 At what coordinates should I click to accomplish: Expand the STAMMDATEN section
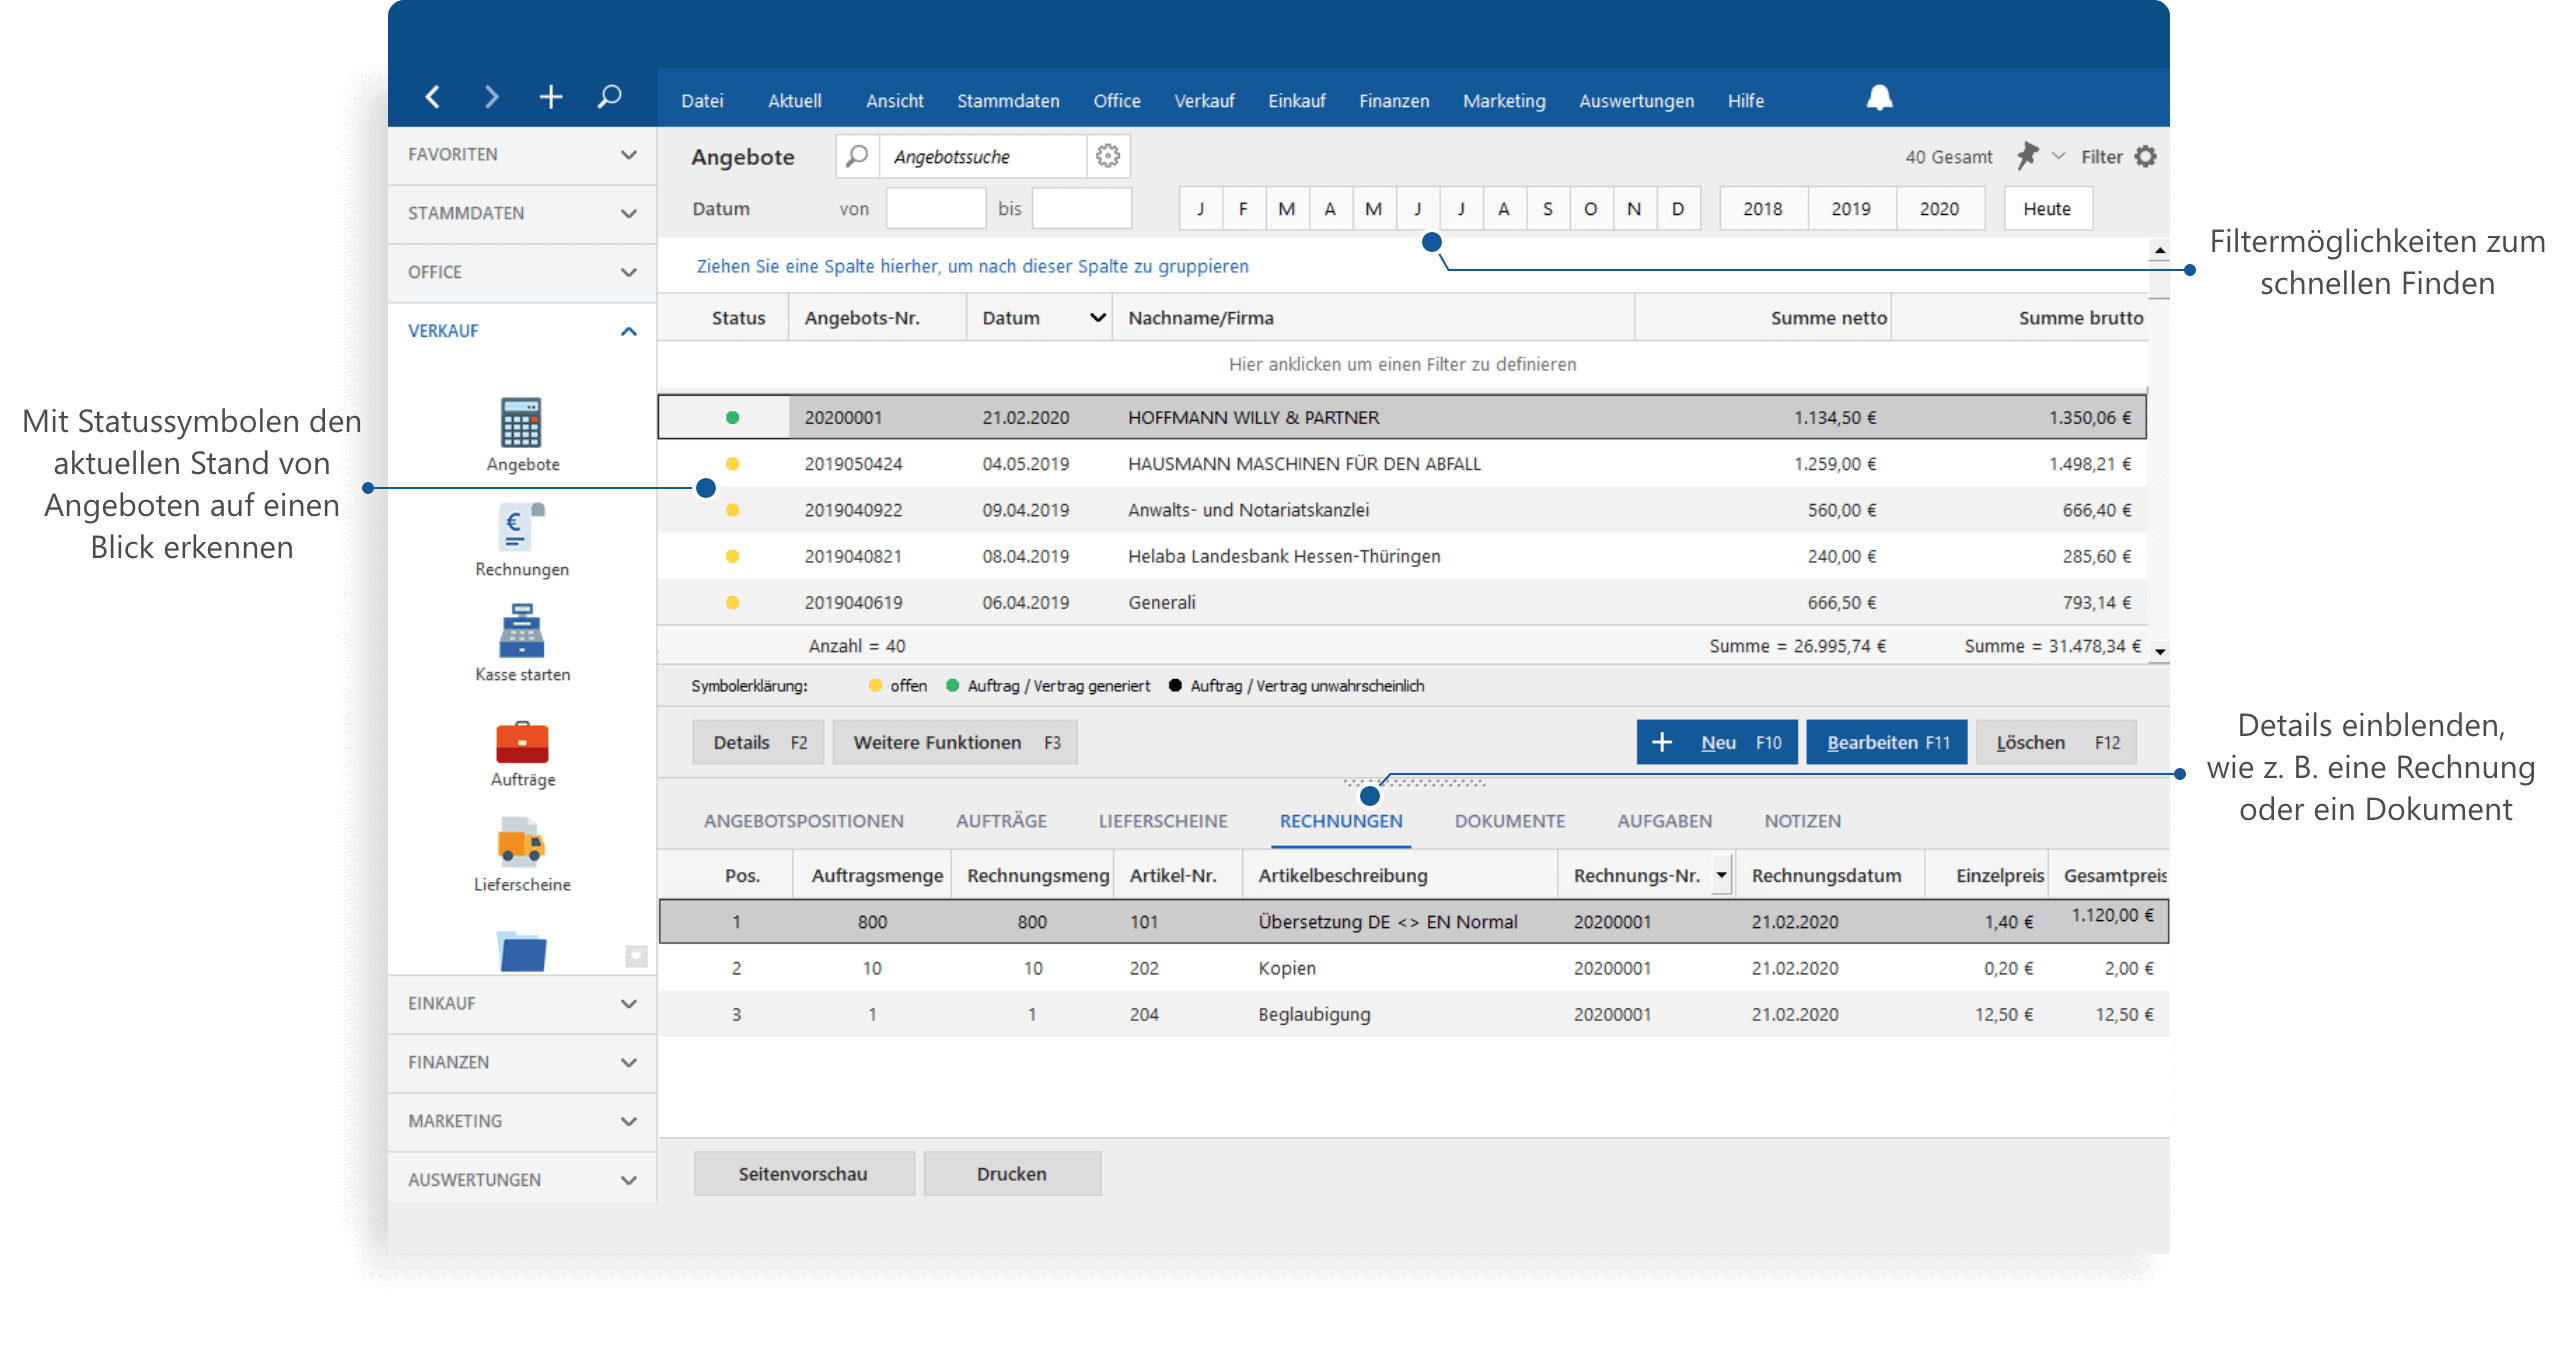(521, 213)
